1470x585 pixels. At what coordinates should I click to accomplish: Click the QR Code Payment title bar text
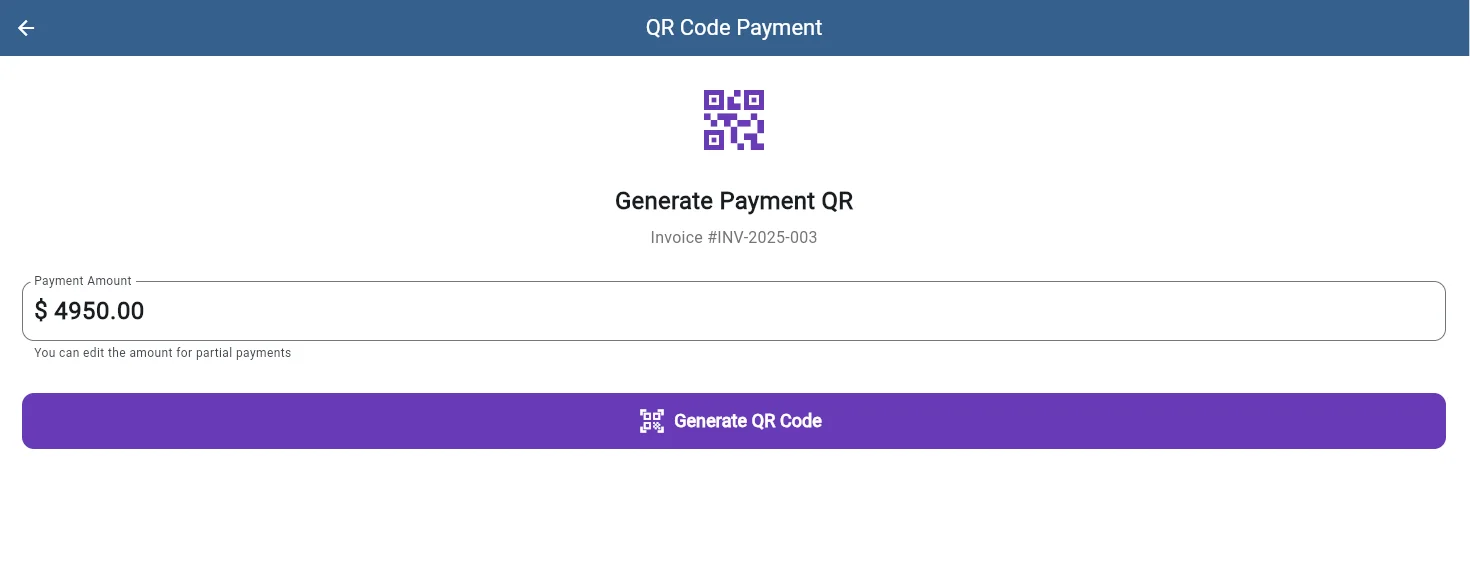(x=734, y=27)
